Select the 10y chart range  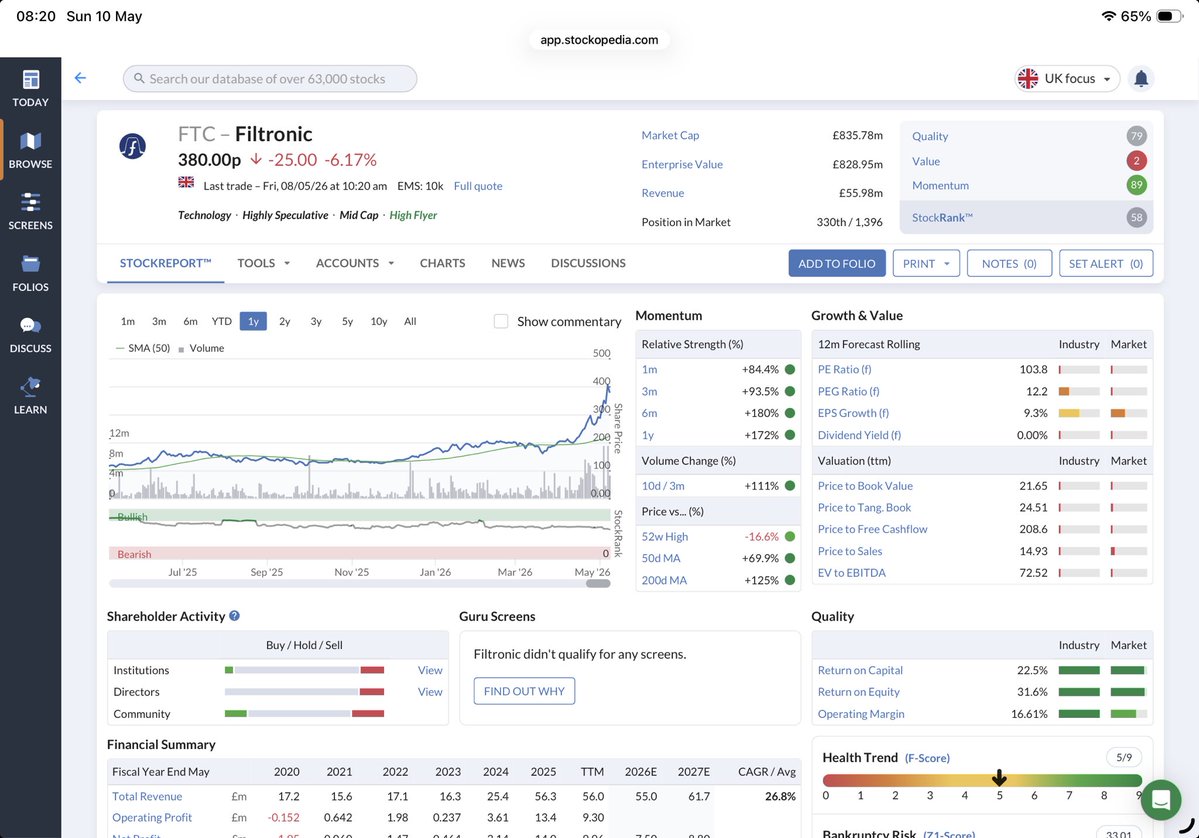tap(379, 321)
